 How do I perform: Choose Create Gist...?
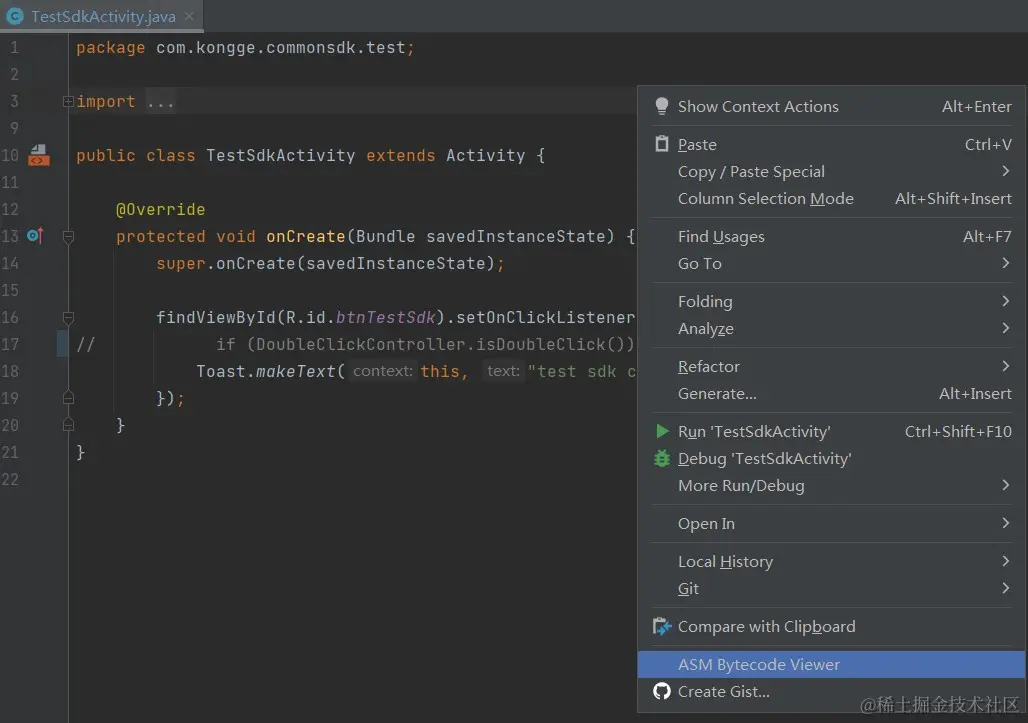point(831,692)
